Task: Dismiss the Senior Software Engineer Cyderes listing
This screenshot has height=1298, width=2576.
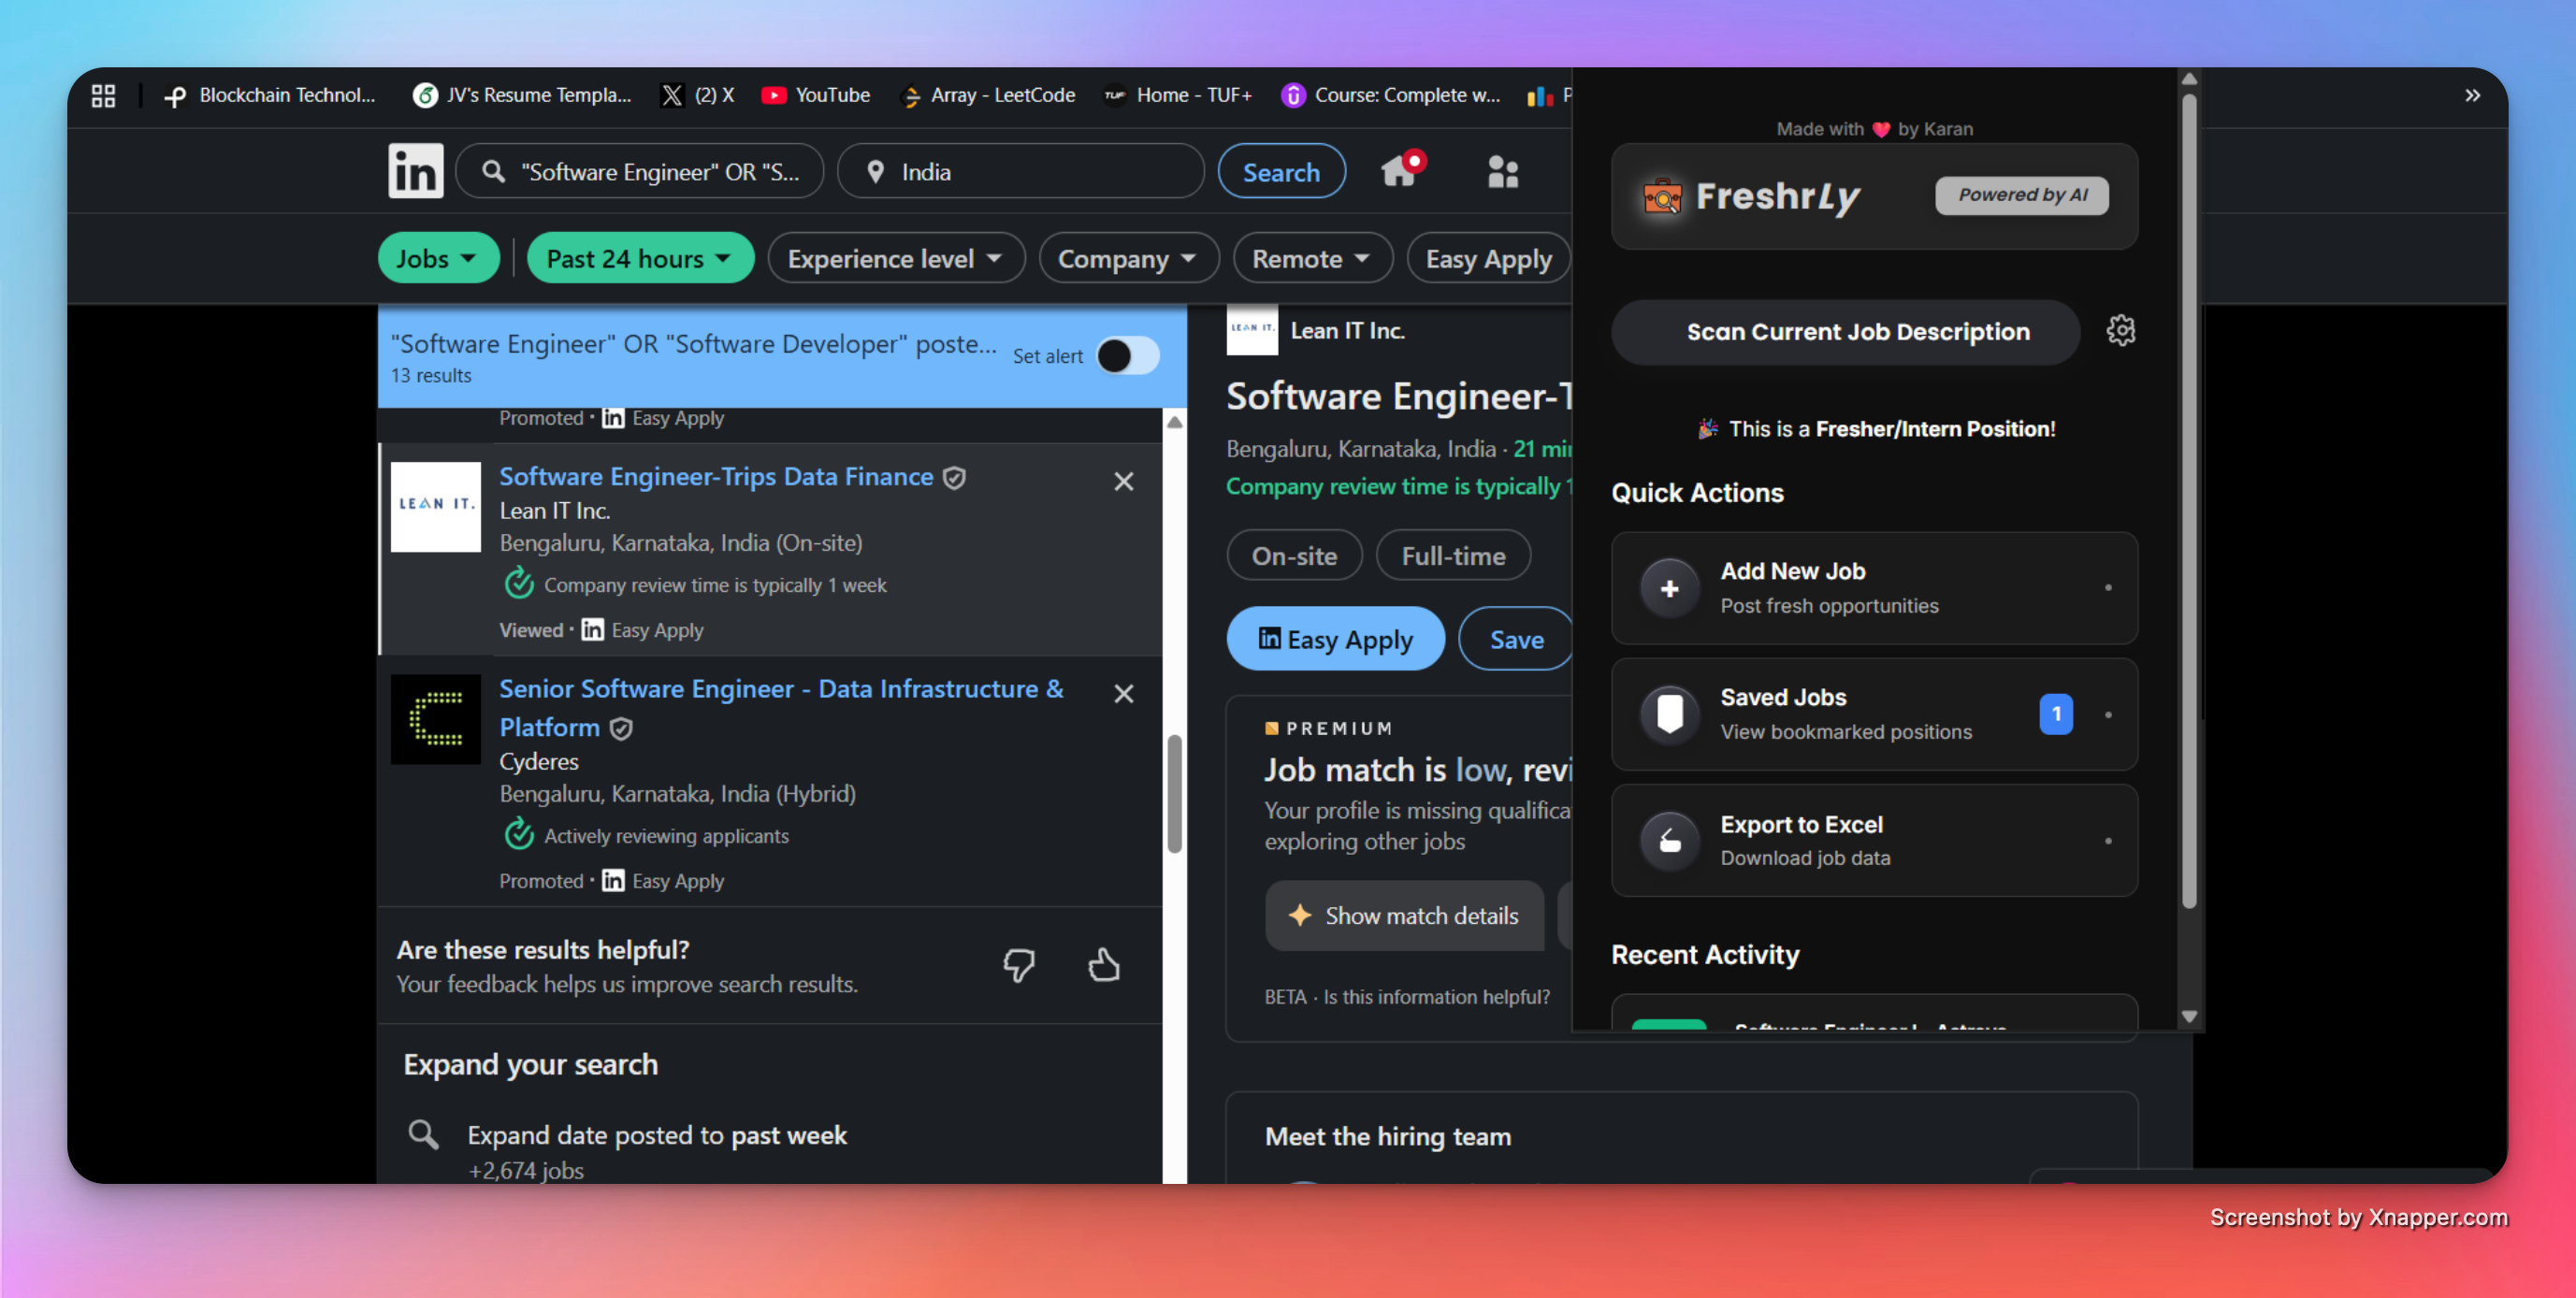Action: [1123, 693]
